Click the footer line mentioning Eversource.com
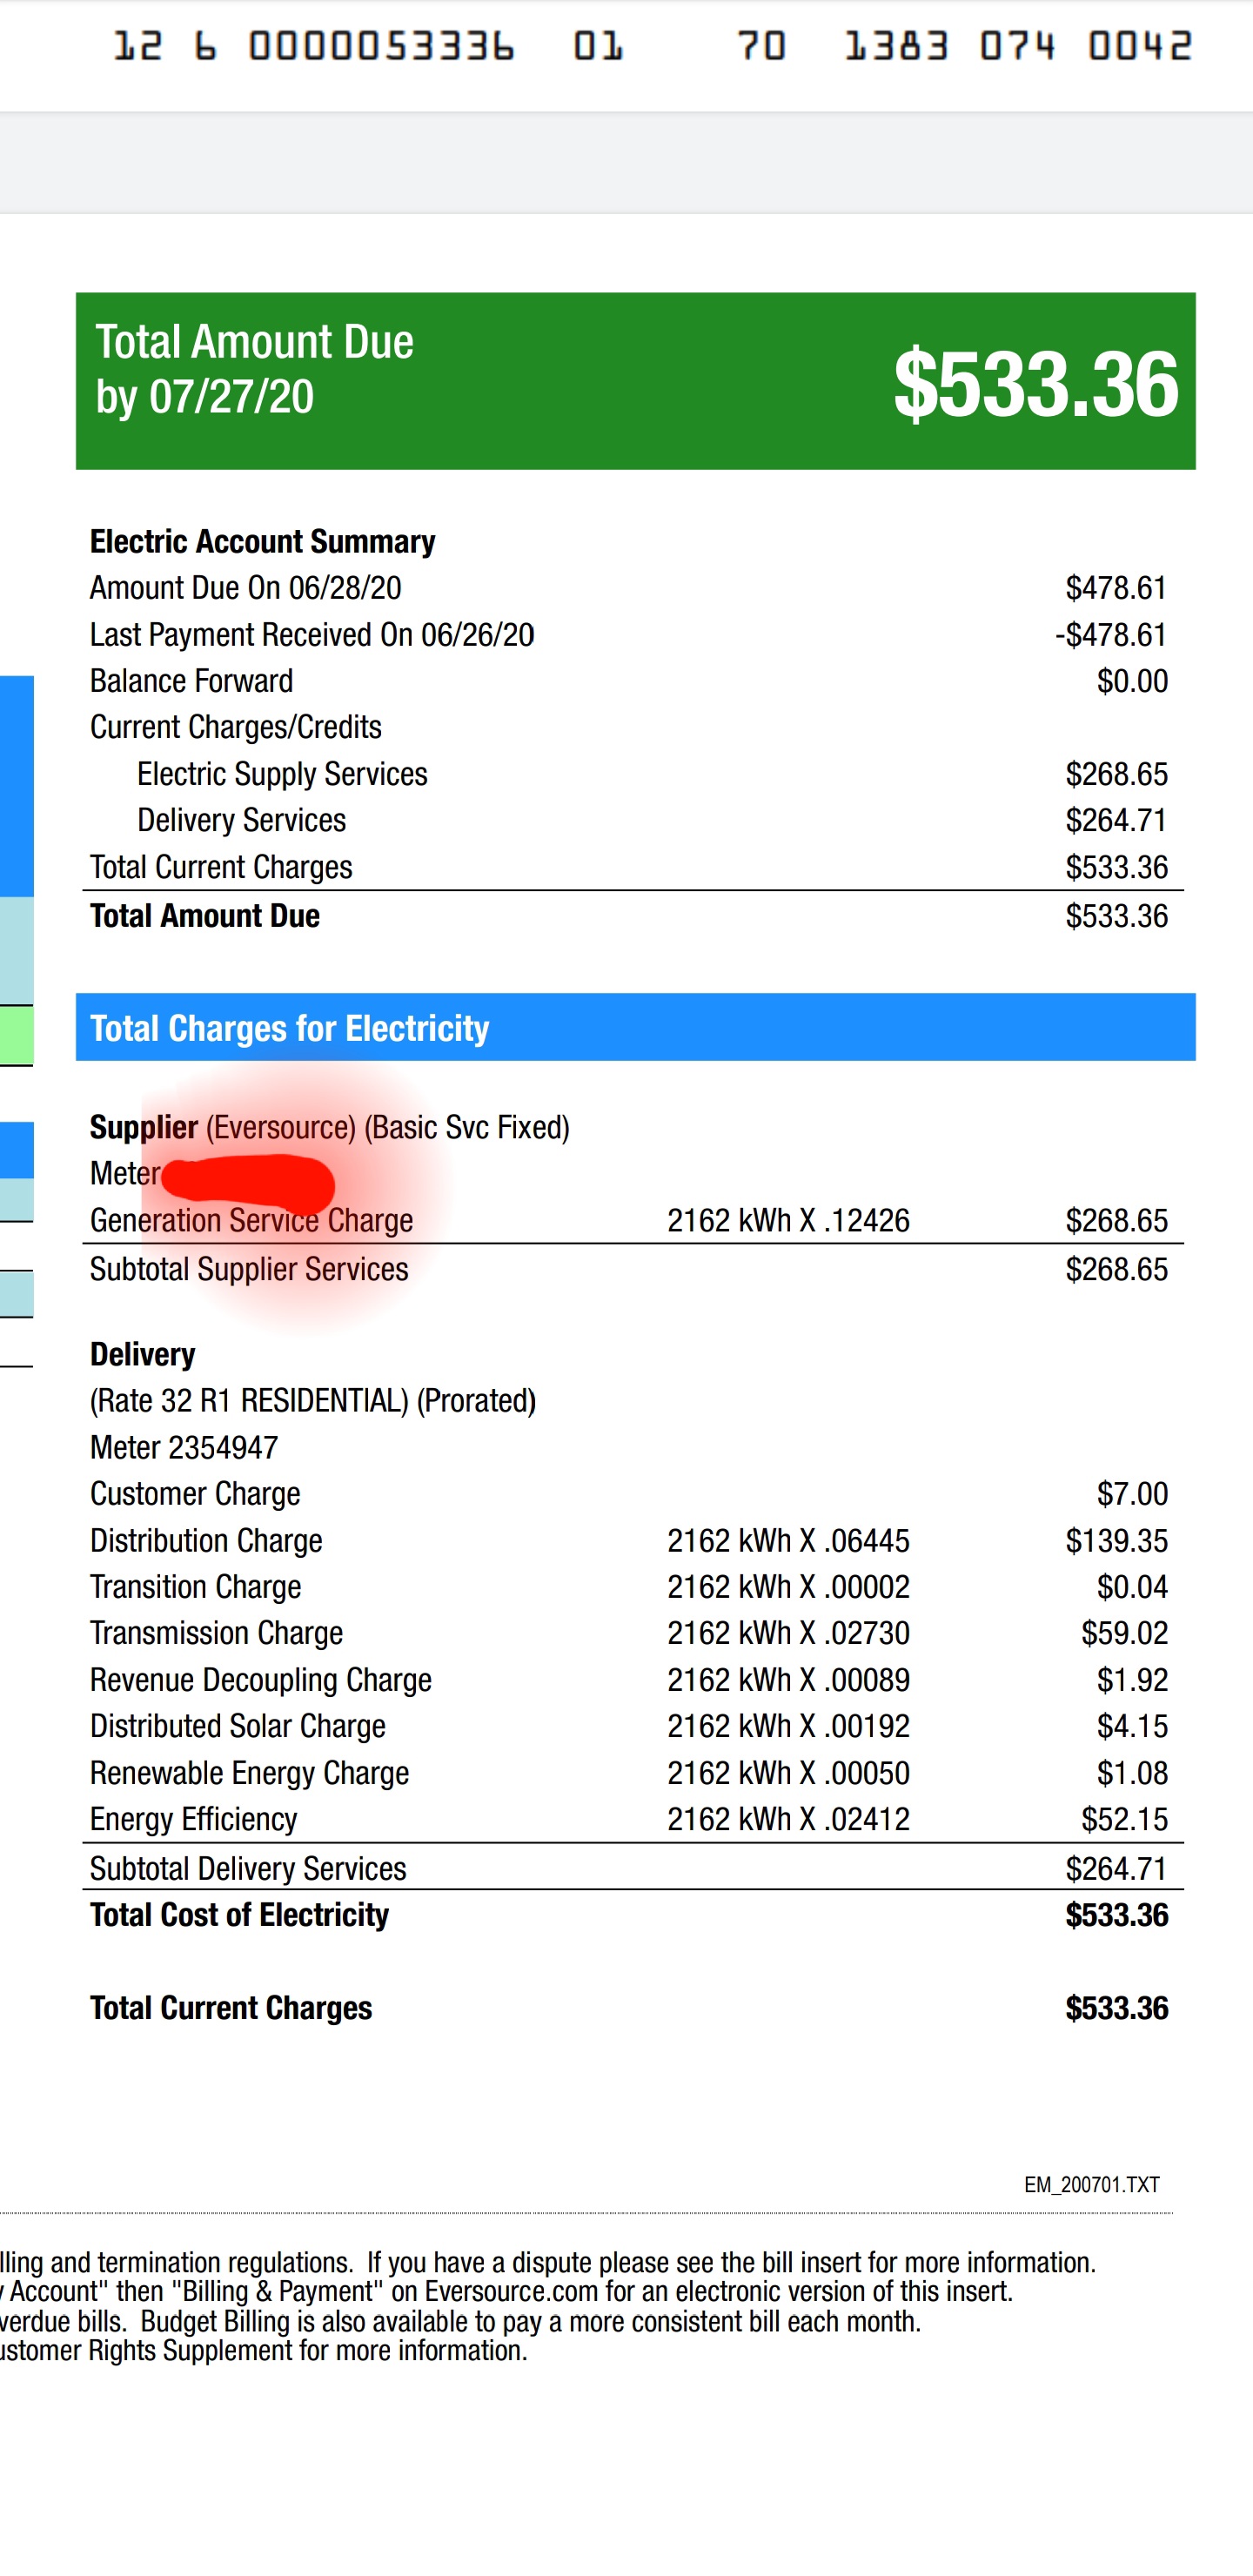Image resolution: width=1253 pixels, height=2576 pixels. (x=507, y=2291)
